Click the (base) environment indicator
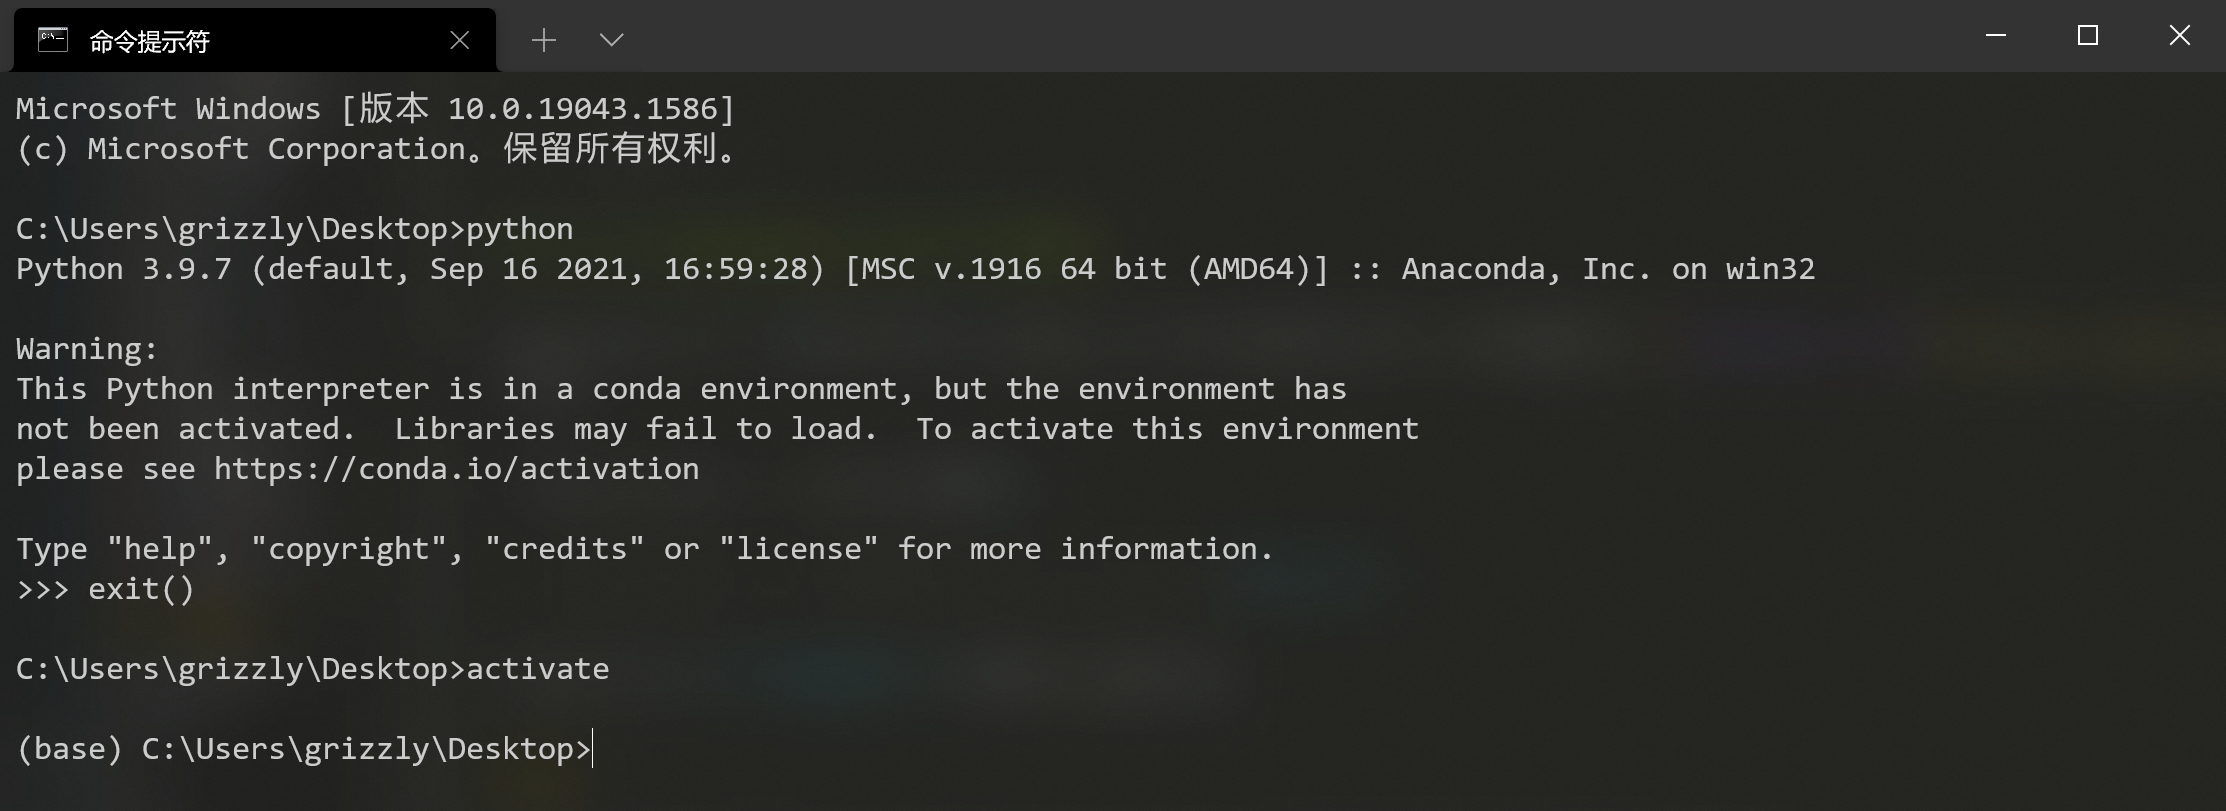Screen dimensions: 2226x811 pos(69,749)
